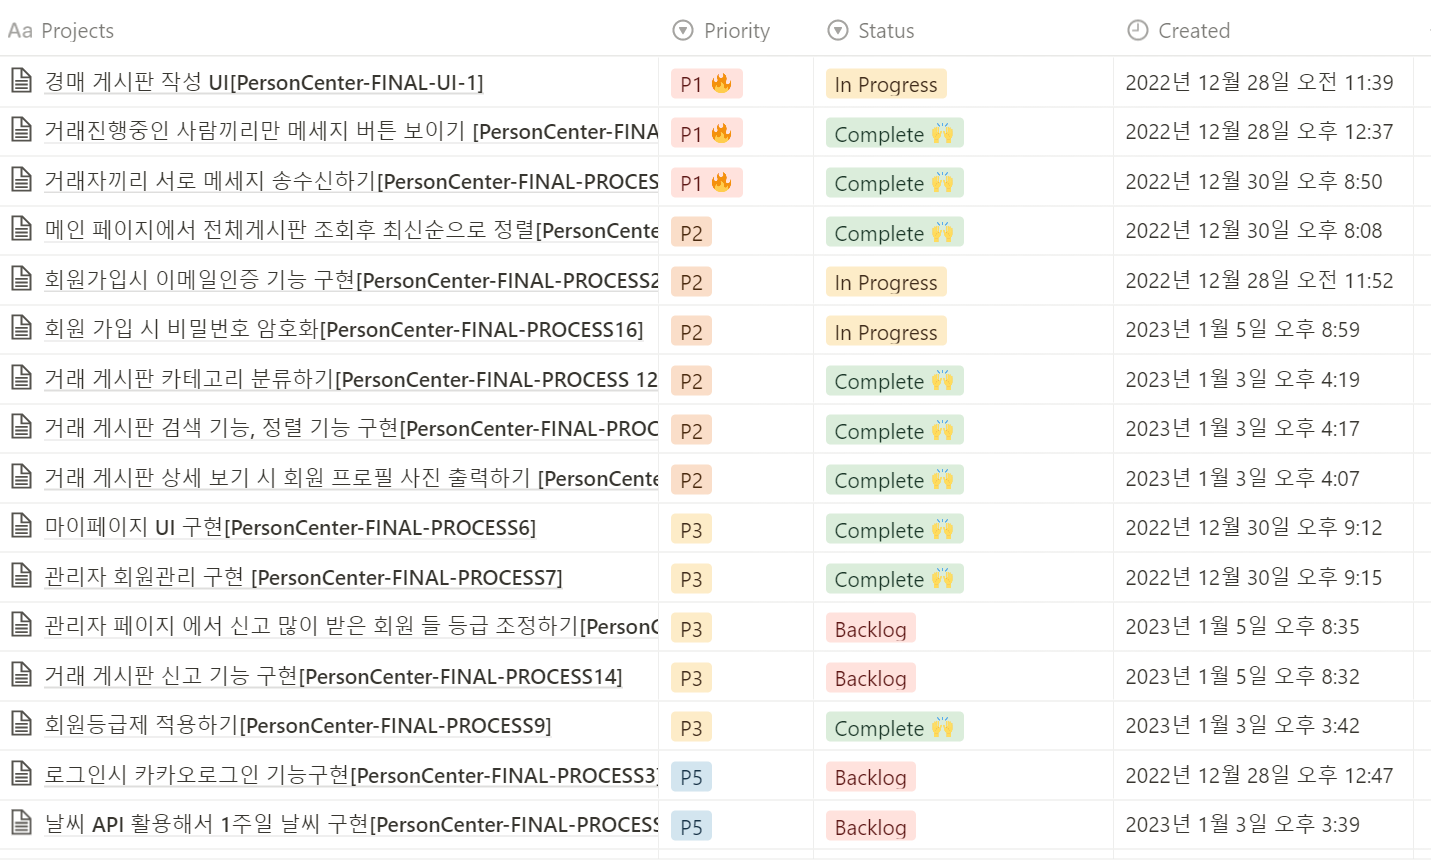Click the page icon next to 회원등급제 적용하기
The height and width of the screenshot is (861, 1431).
[x=21, y=725]
